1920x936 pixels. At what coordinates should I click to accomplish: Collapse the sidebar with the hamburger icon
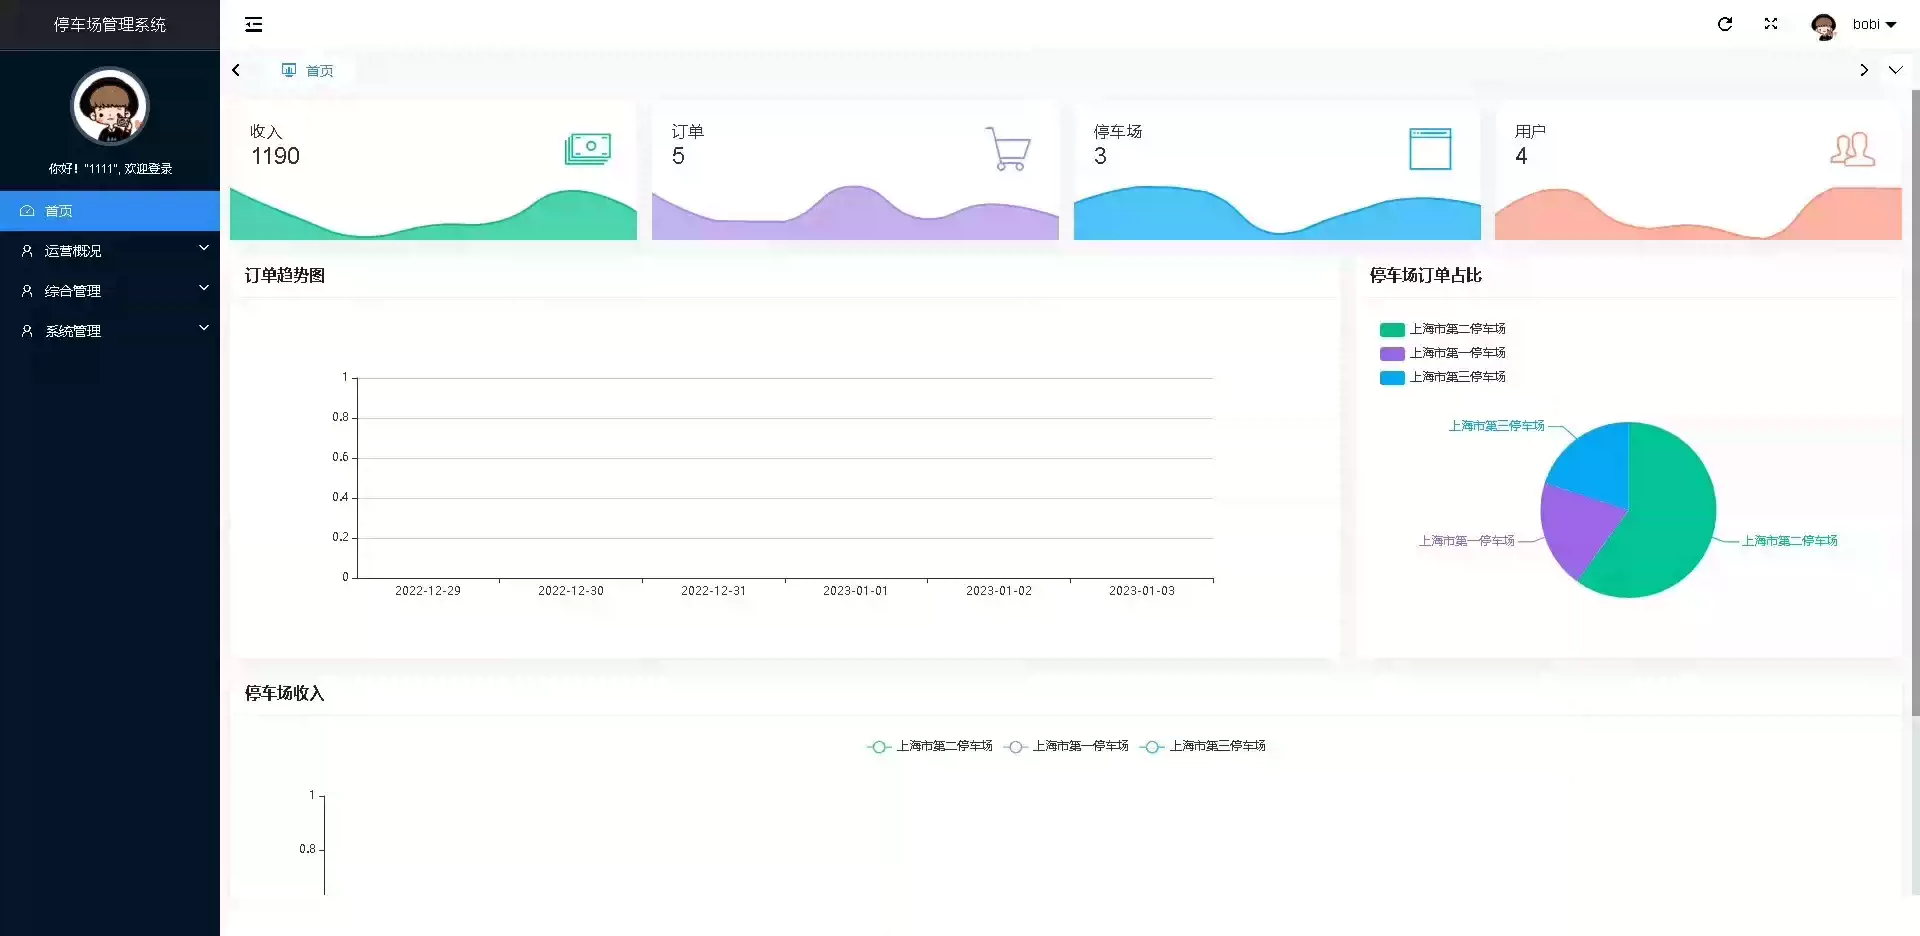click(x=254, y=24)
